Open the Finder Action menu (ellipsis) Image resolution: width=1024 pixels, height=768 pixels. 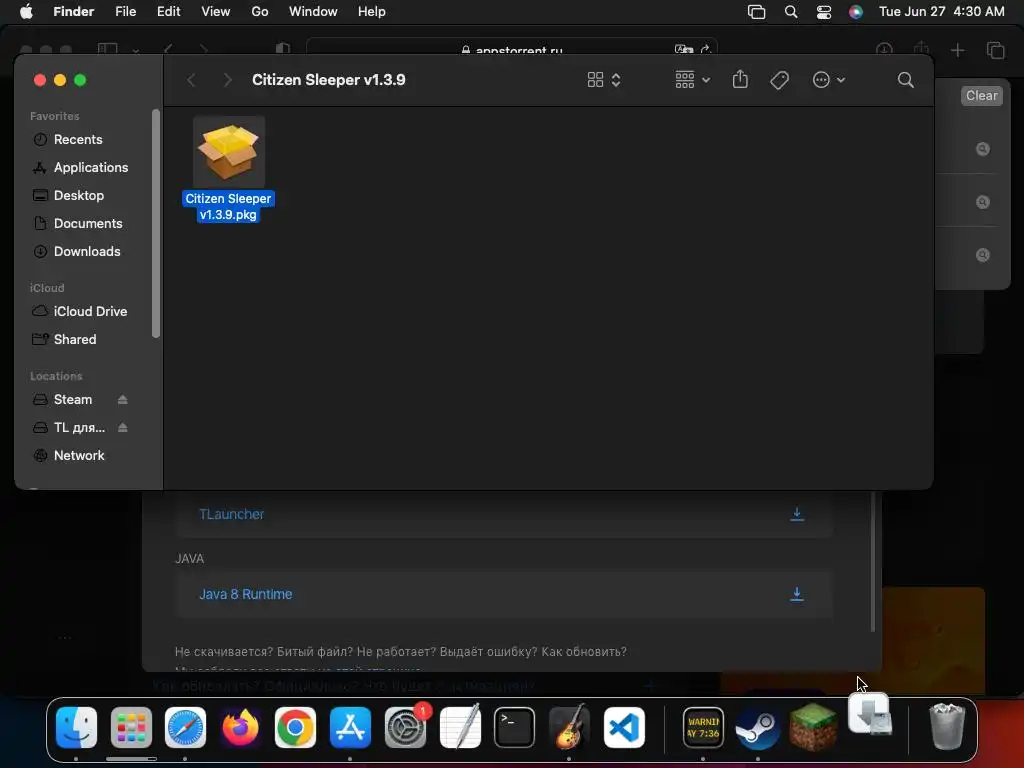click(829, 80)
